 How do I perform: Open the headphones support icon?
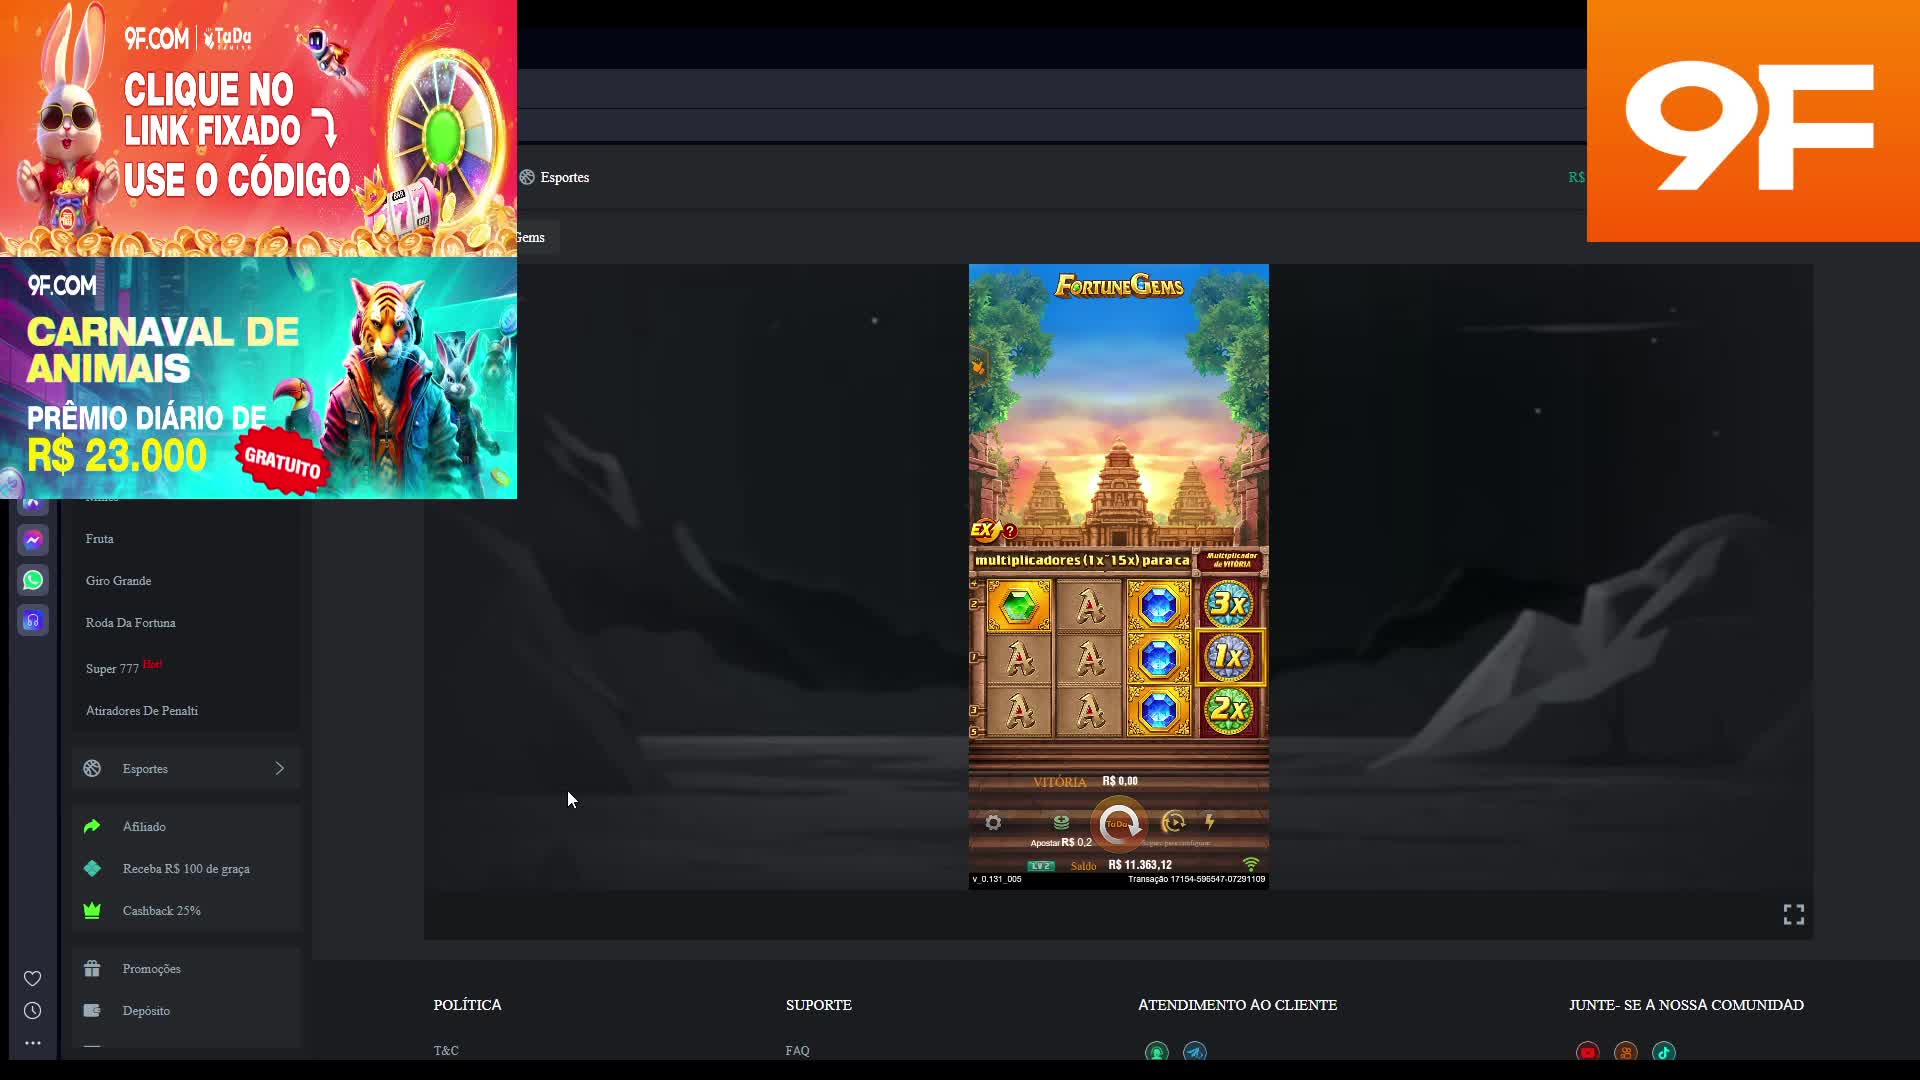pos(33,621)
